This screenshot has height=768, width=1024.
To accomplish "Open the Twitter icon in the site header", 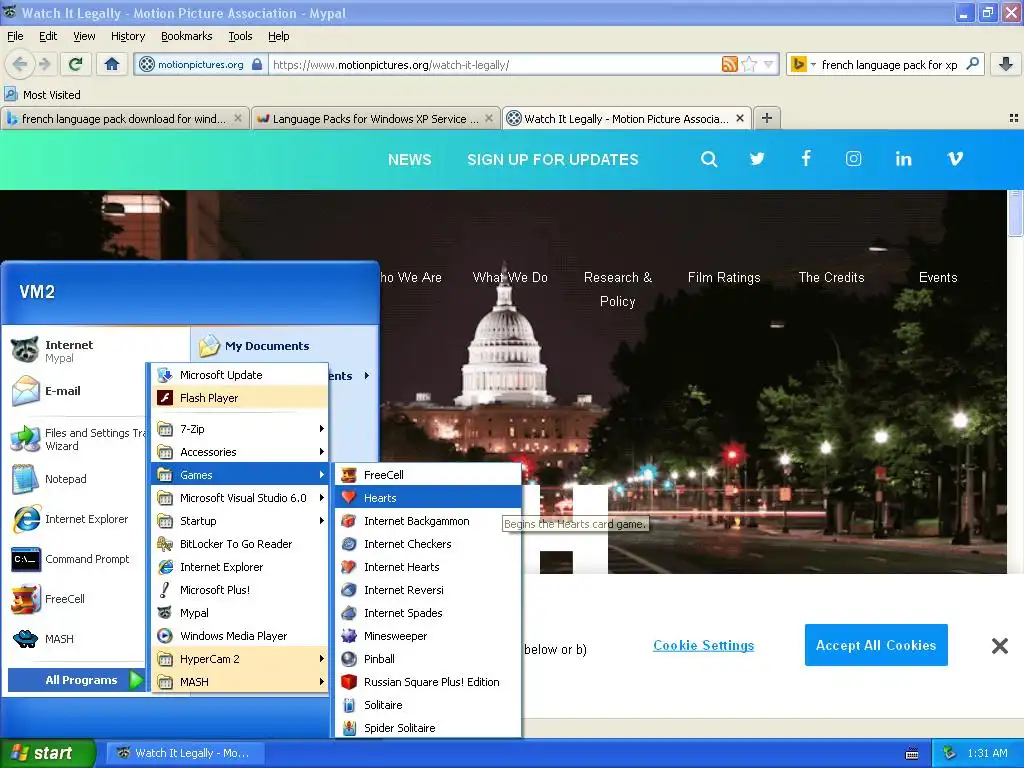I will (x=757, y=159).
